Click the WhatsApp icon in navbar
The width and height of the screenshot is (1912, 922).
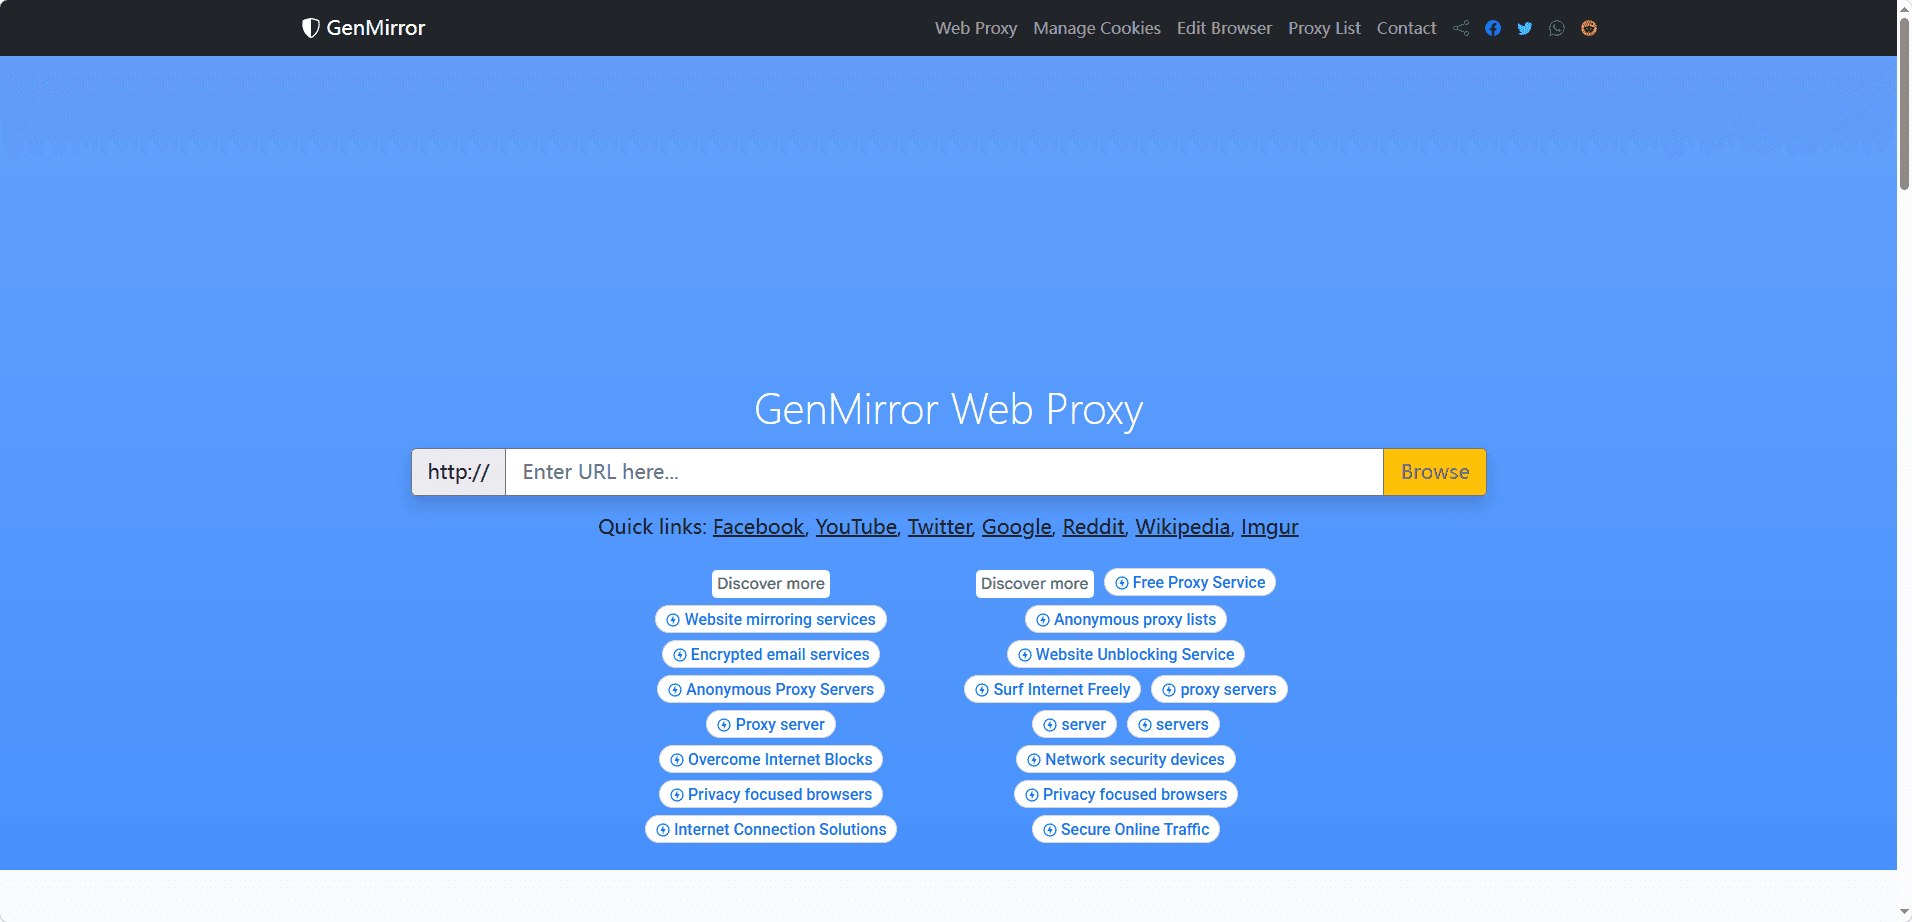click(1557, 28)
